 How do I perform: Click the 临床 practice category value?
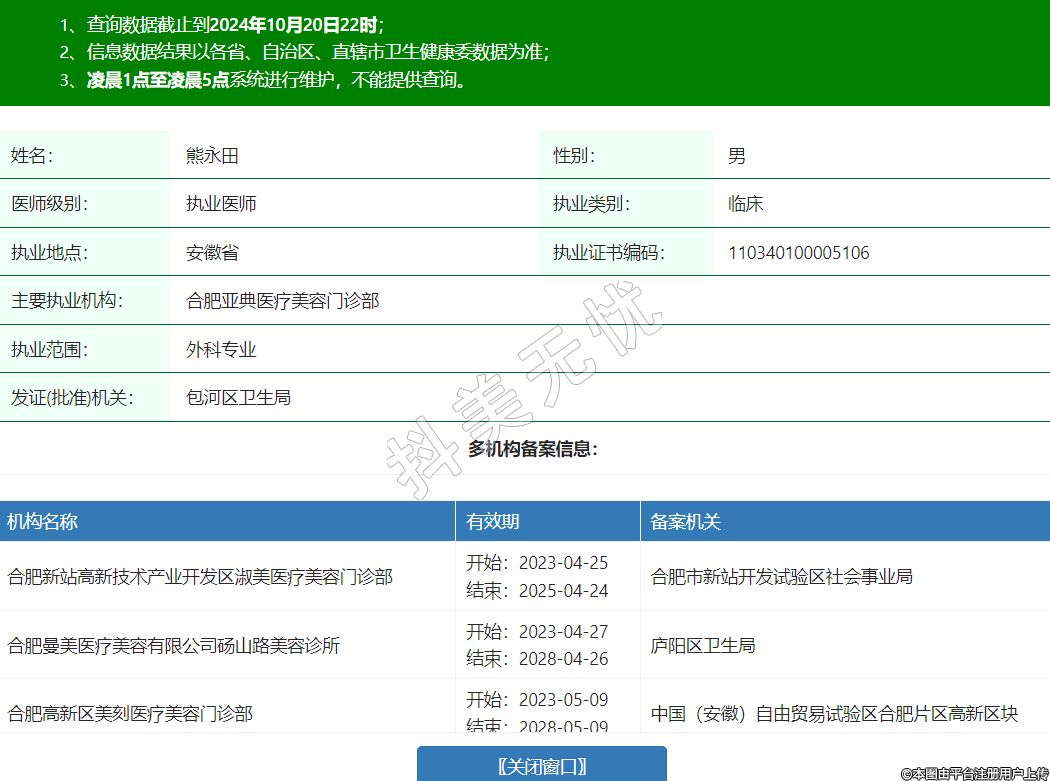point(746,204)
